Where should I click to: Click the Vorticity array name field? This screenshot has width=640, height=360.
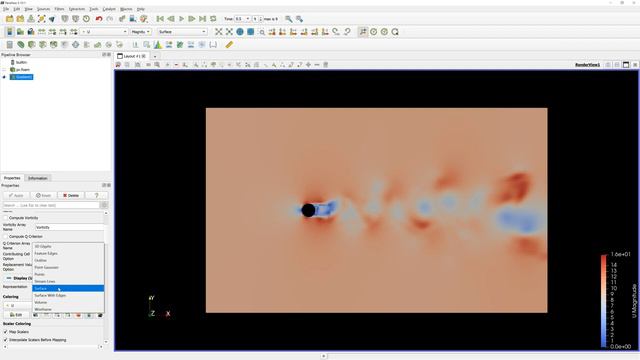click(x=69, y=227)
